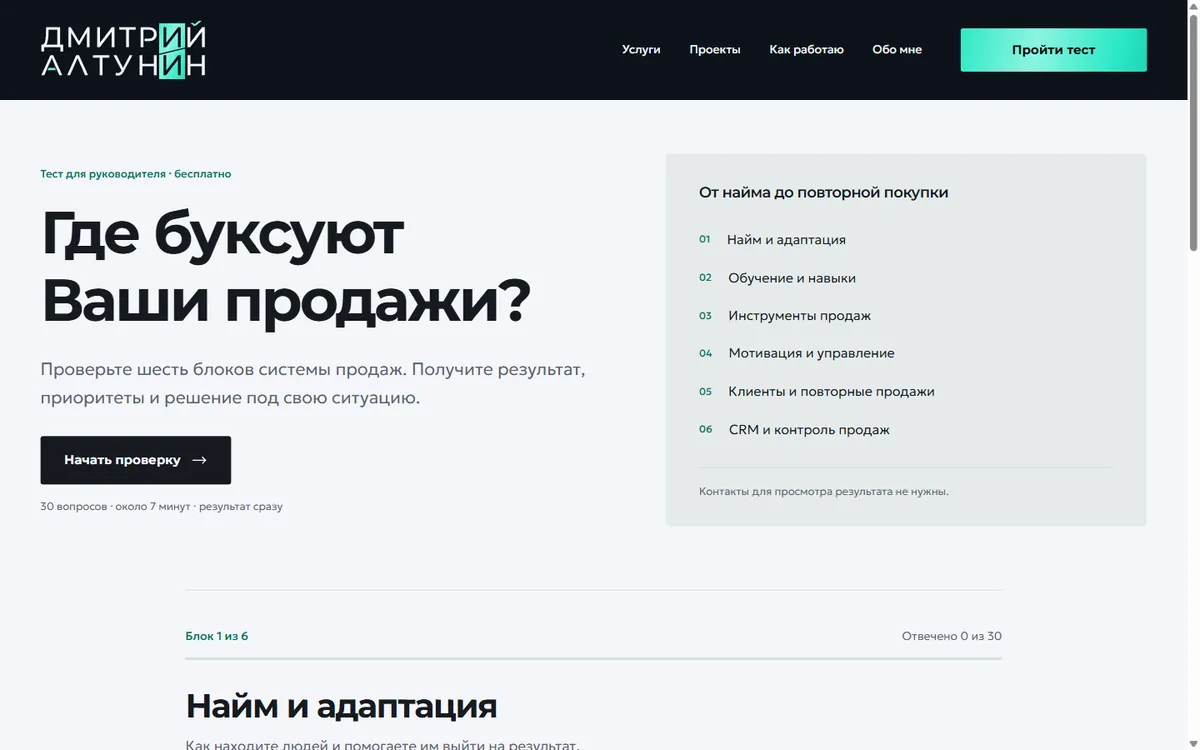The width and height of the screenshot is (1200, 750).
Task: Click the text 30 вопросов · около 7 минут
Action: [116, 506]
